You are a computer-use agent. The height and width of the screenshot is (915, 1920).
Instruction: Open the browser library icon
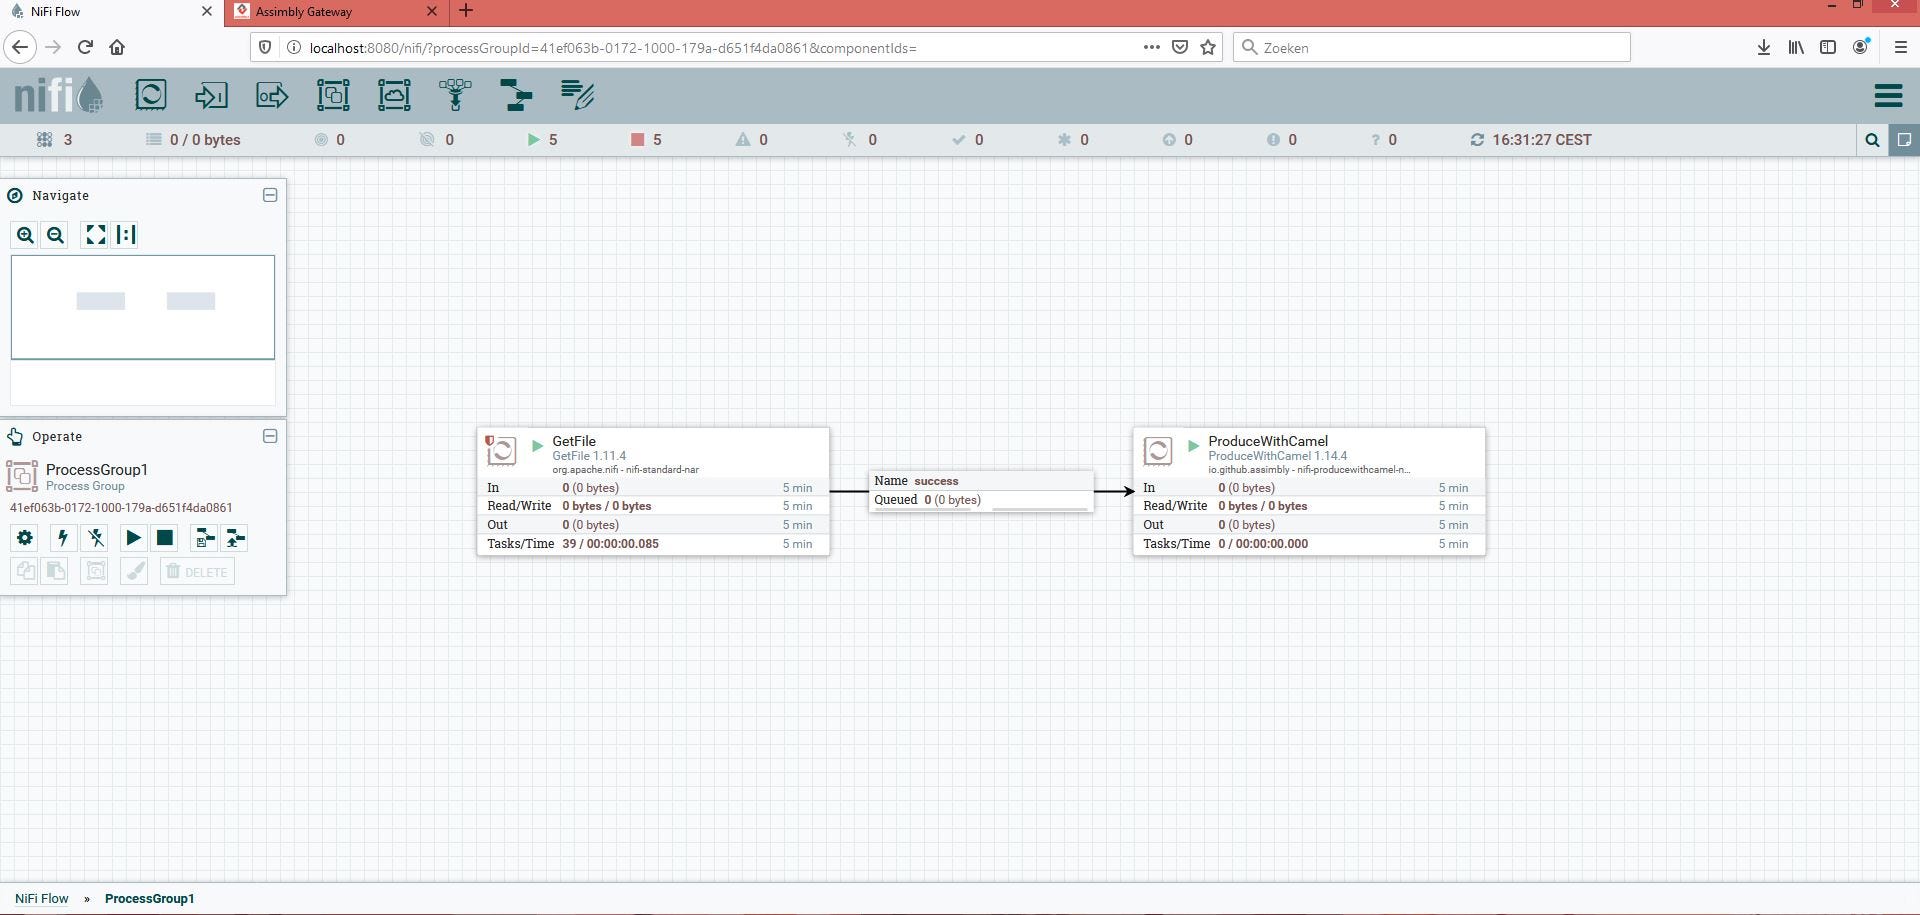(x=1796, y=47)
